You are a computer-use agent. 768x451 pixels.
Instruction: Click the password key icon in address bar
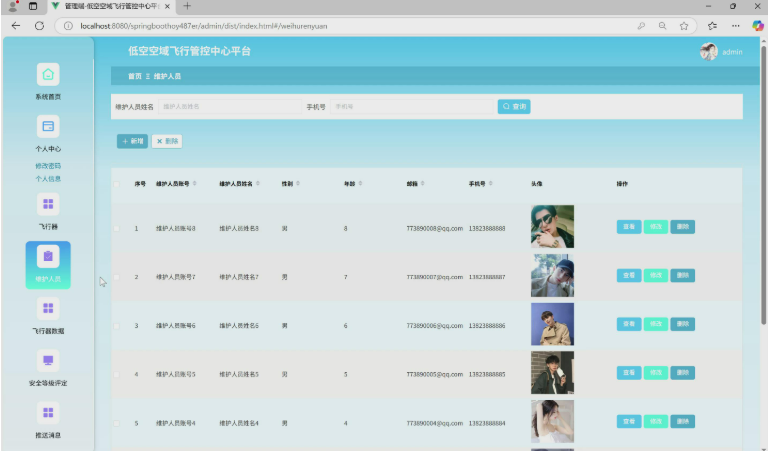coord(641,26)
